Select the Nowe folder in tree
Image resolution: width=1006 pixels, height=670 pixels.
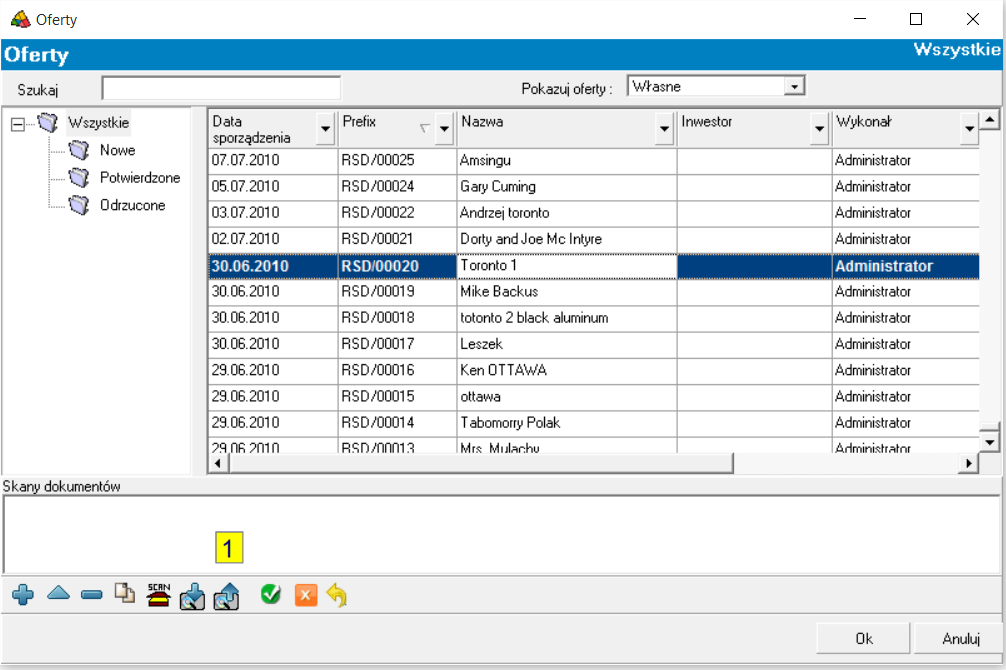pyautogui.click(x=117, y=150)
